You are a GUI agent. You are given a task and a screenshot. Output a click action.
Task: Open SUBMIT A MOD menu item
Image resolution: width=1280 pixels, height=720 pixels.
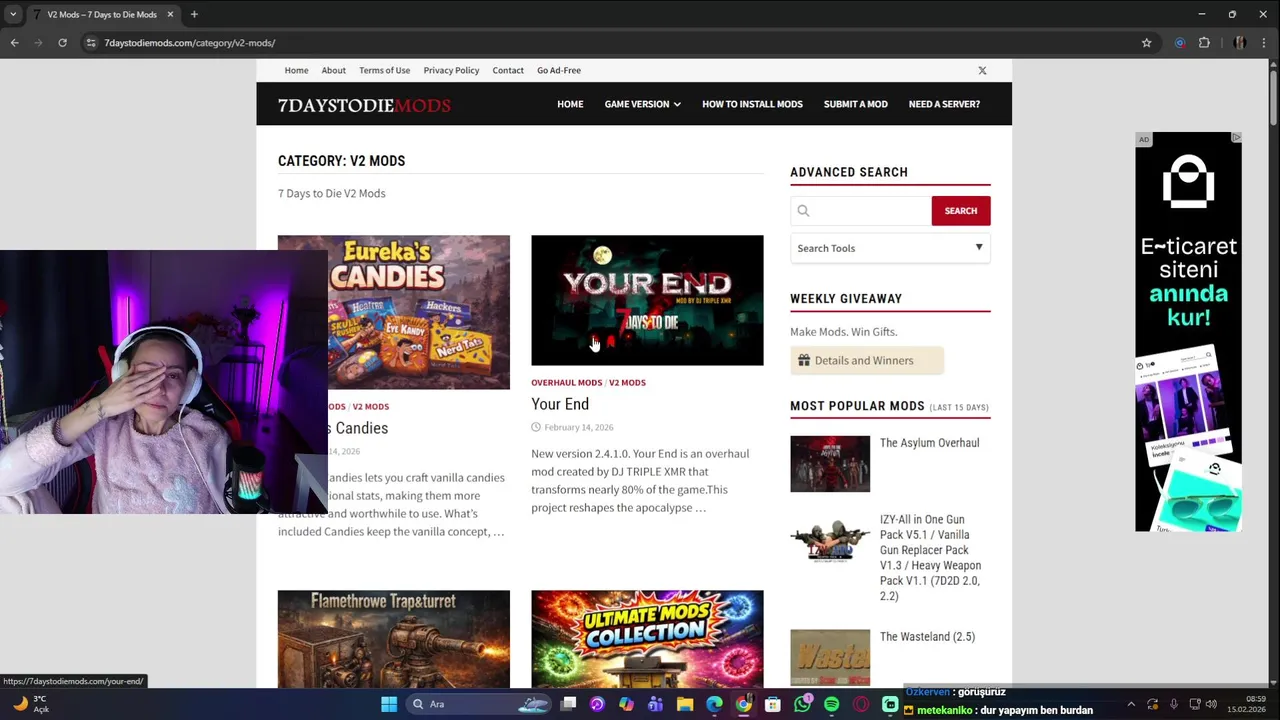pyautogui.click(x=855, y=104)
